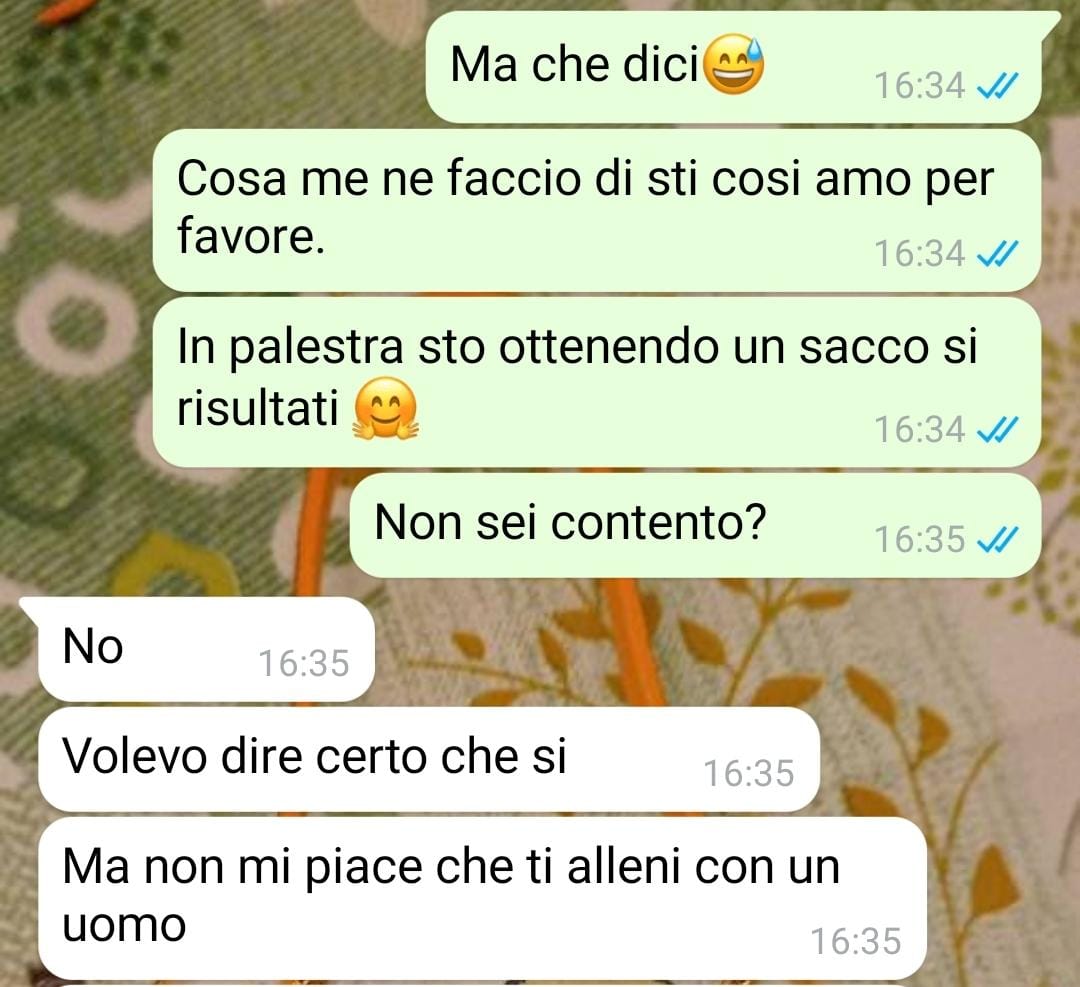
Task: Tap the word 'favore.' in the sent message
Action: pos(251,236)
